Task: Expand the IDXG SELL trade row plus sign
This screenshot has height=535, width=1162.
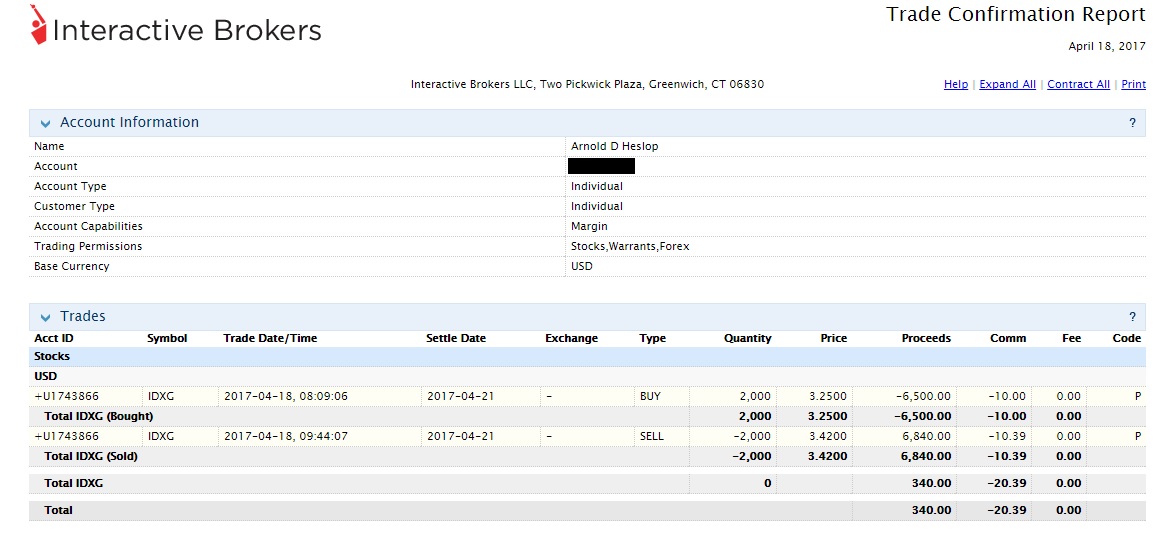Action: coord(37,436)
